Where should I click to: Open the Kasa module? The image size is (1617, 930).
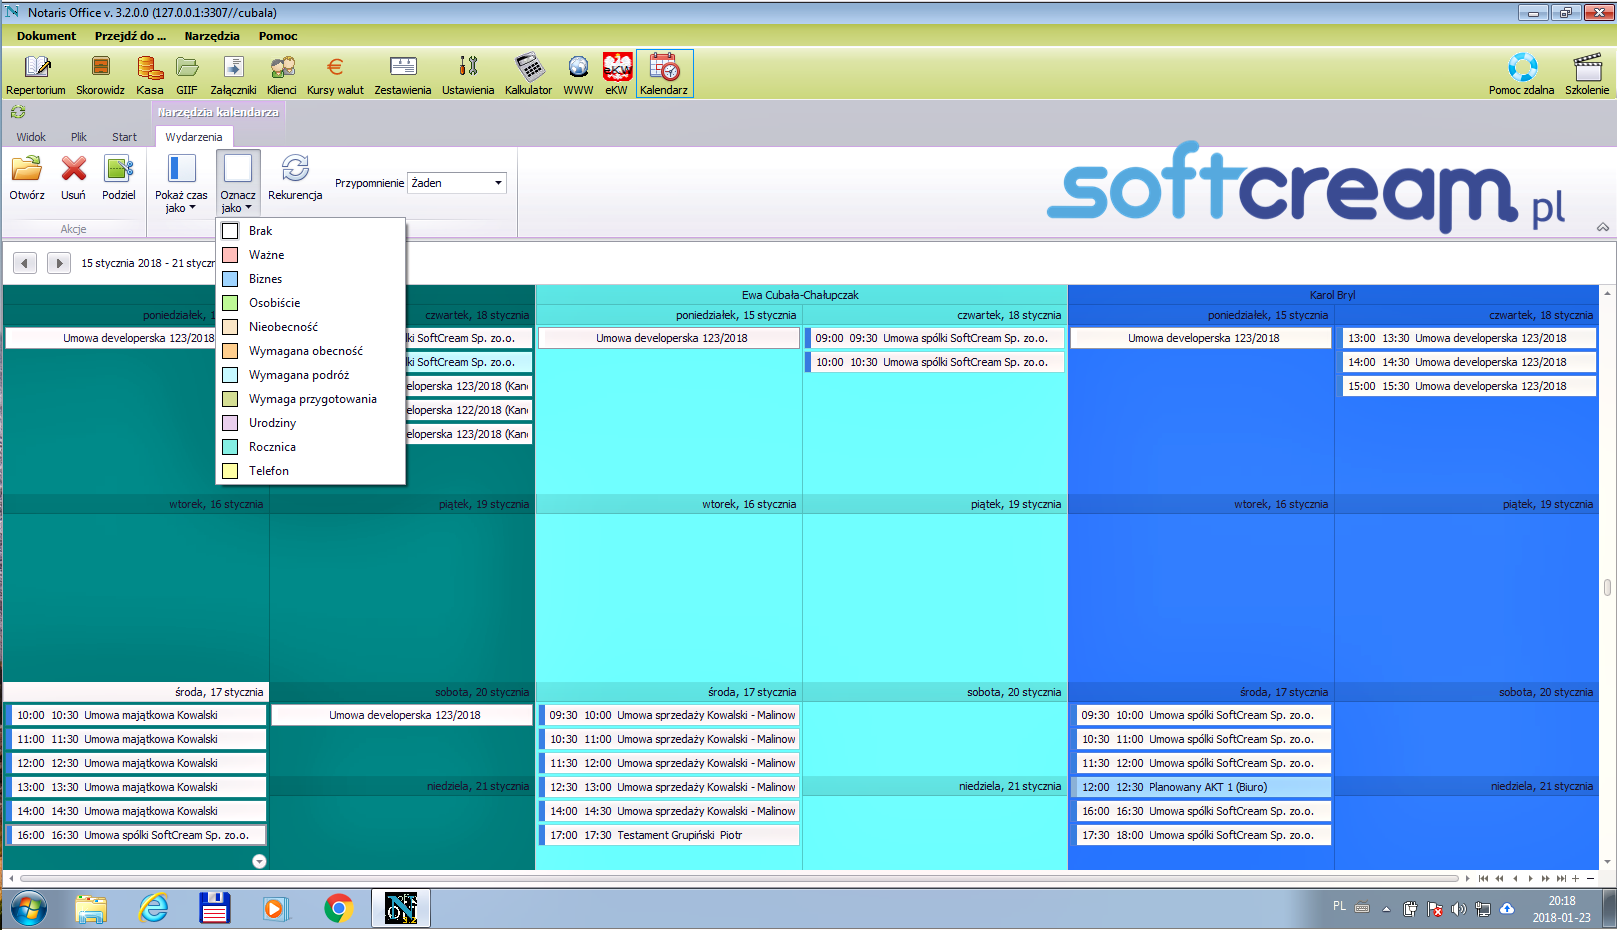[150, 75]
